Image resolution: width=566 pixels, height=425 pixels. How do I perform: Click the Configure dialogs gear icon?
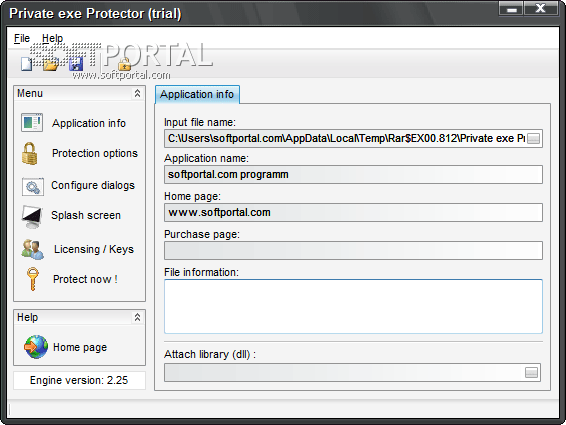point(32,187)
